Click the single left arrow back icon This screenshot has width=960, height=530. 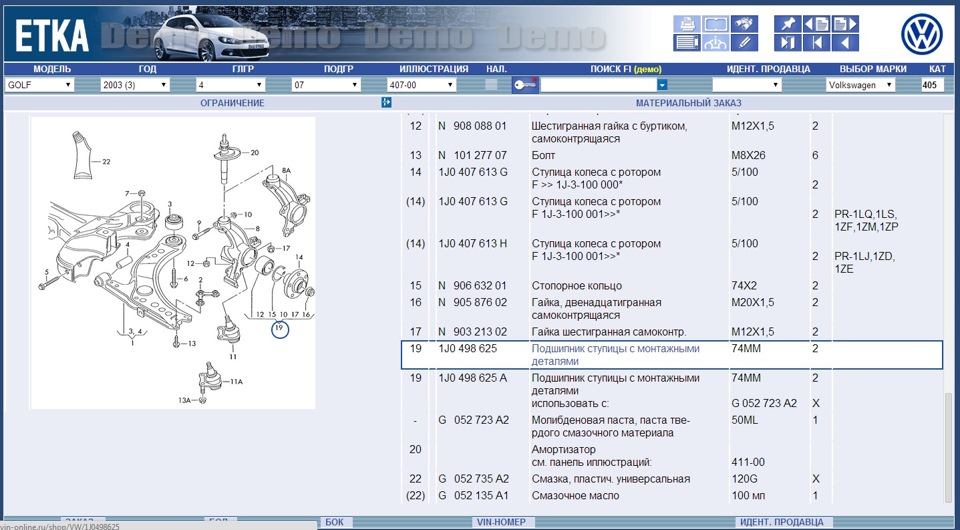click(845, 43)
